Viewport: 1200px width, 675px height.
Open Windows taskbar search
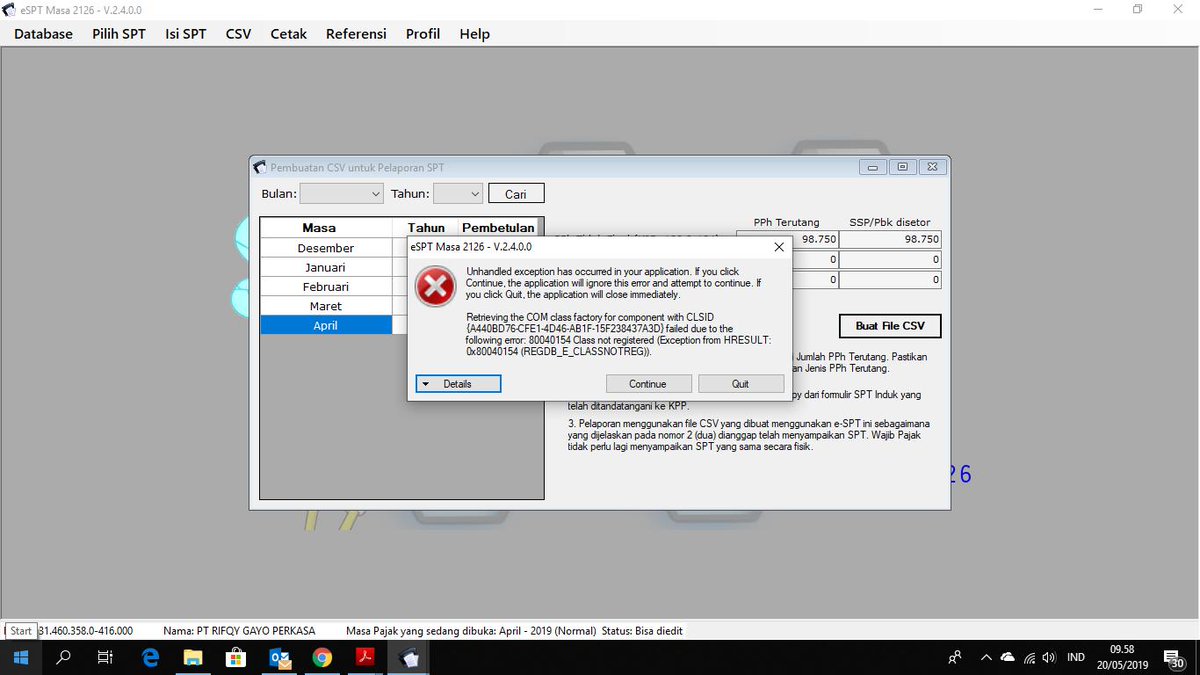pyautogui.click(x=63, y=658)
